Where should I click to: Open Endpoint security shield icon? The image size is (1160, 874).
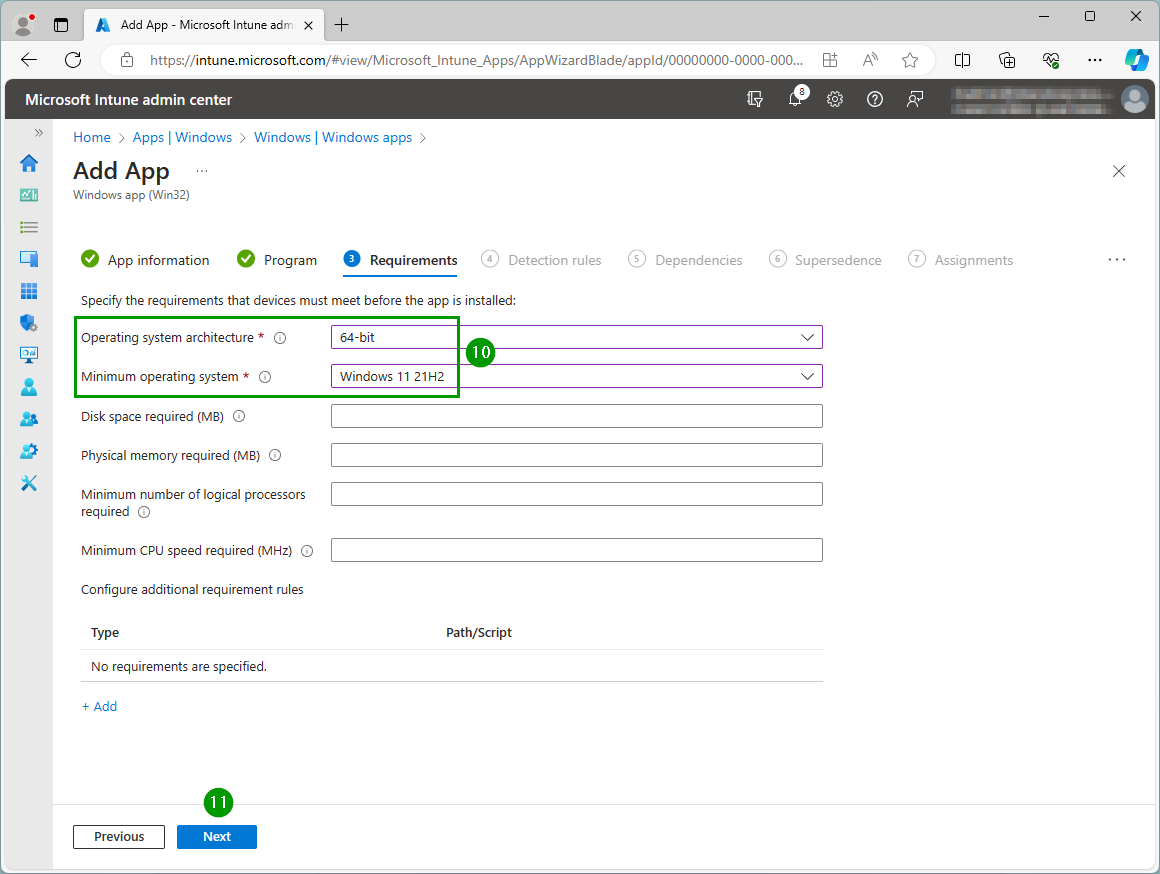point(29,323)
